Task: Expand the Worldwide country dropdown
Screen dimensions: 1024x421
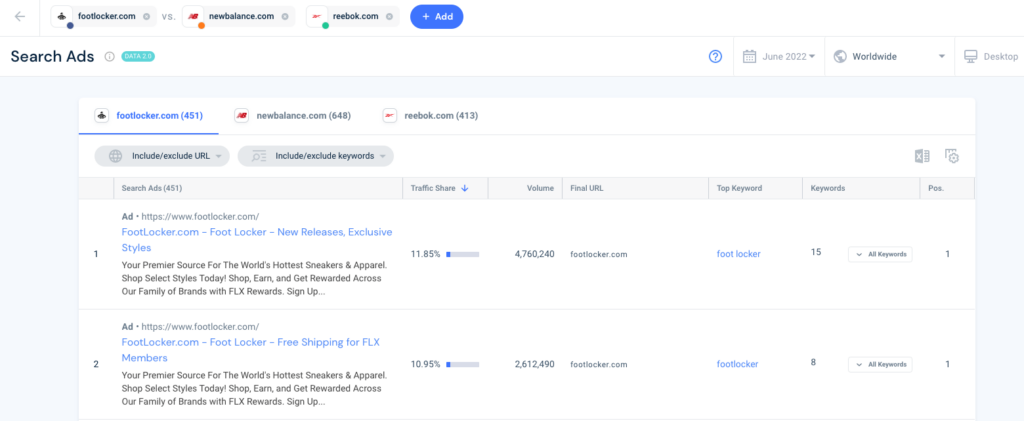Action: (x=889, y=57)
